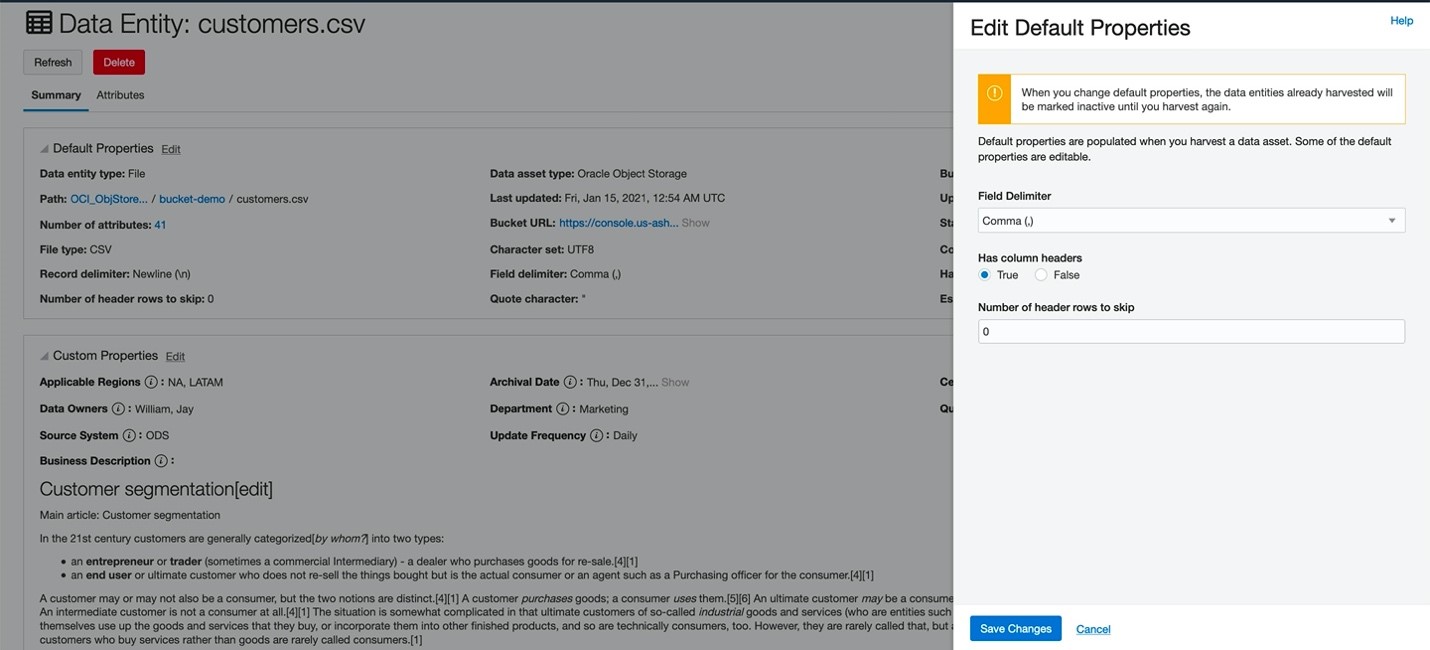Click info icon beside Applicable Regions
1430x650 pixels.
click(x=151, y=382)
